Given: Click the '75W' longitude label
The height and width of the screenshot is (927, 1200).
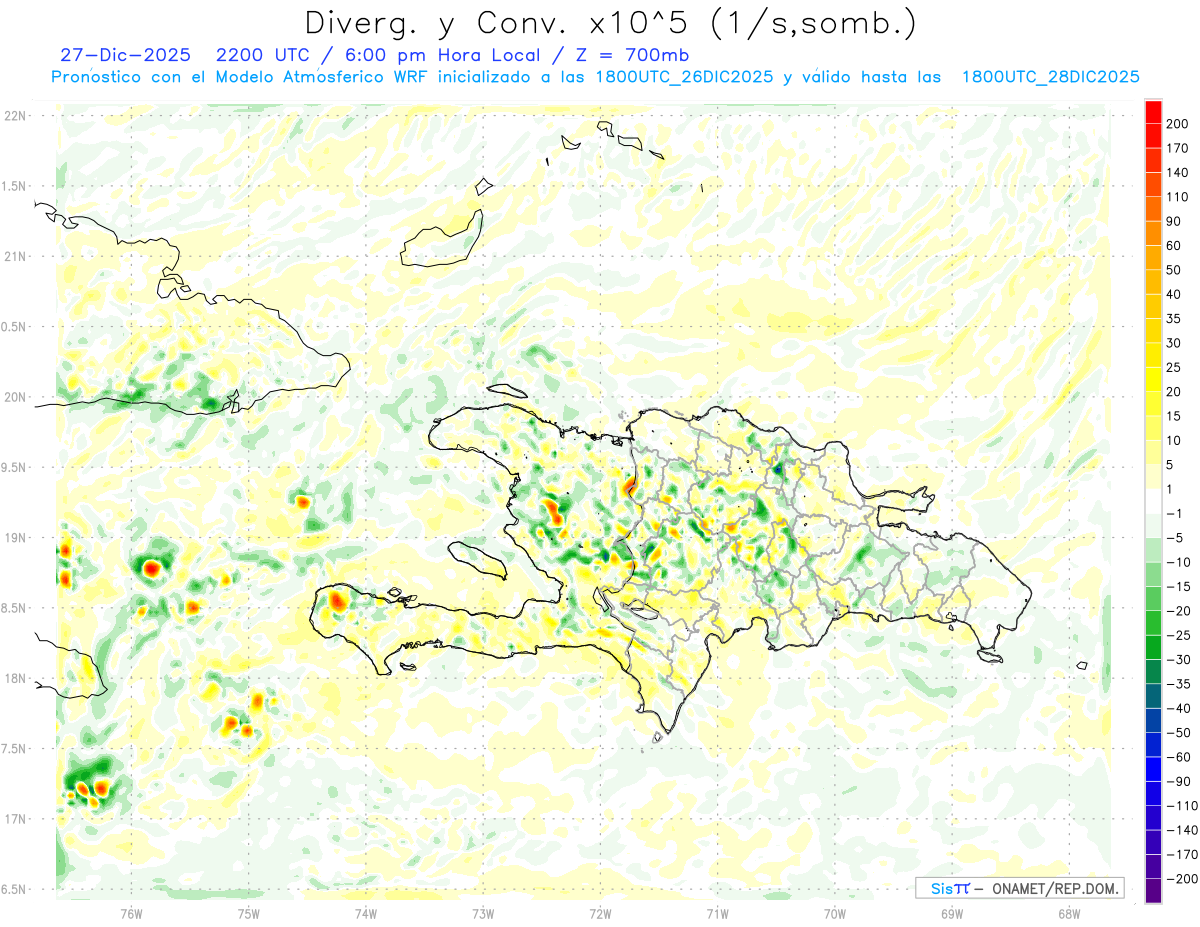Looking at the screenshot, I should pyautogui.click(x=248, y=914).
